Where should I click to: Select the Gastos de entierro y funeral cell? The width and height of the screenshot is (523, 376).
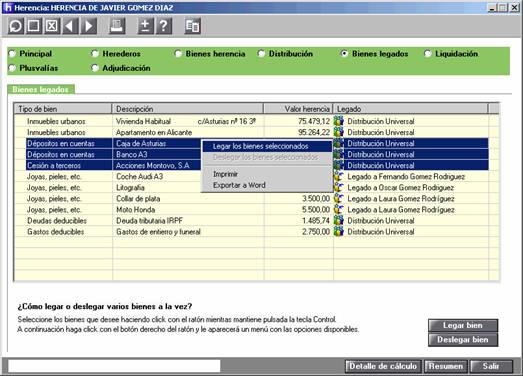coord(188,232)
